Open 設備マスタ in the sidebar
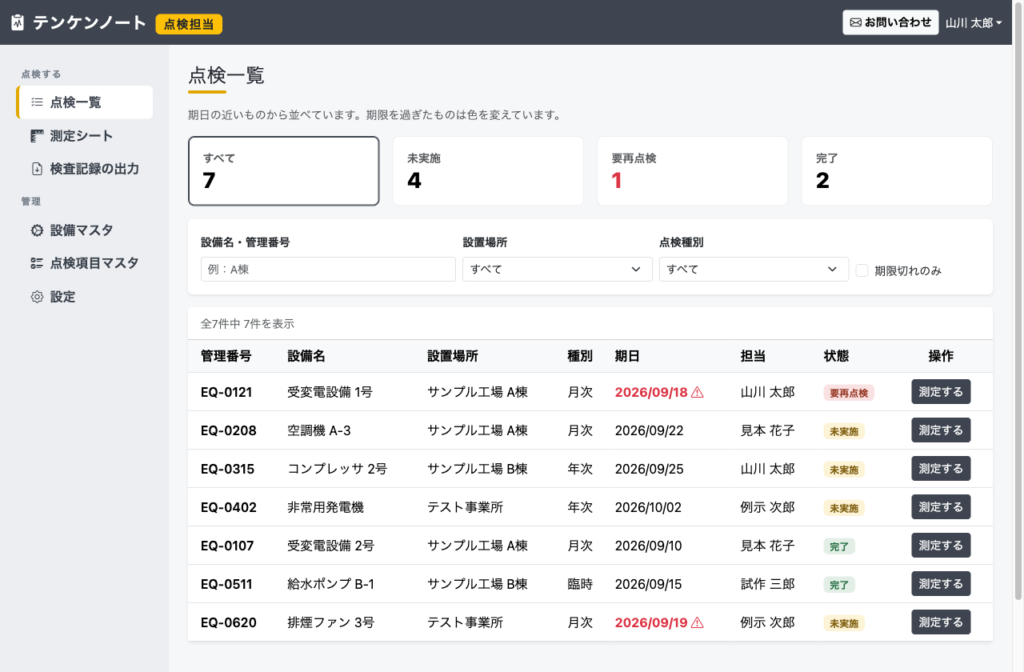Viewport: 1024px width, 672px height. (x=85, y=230)
